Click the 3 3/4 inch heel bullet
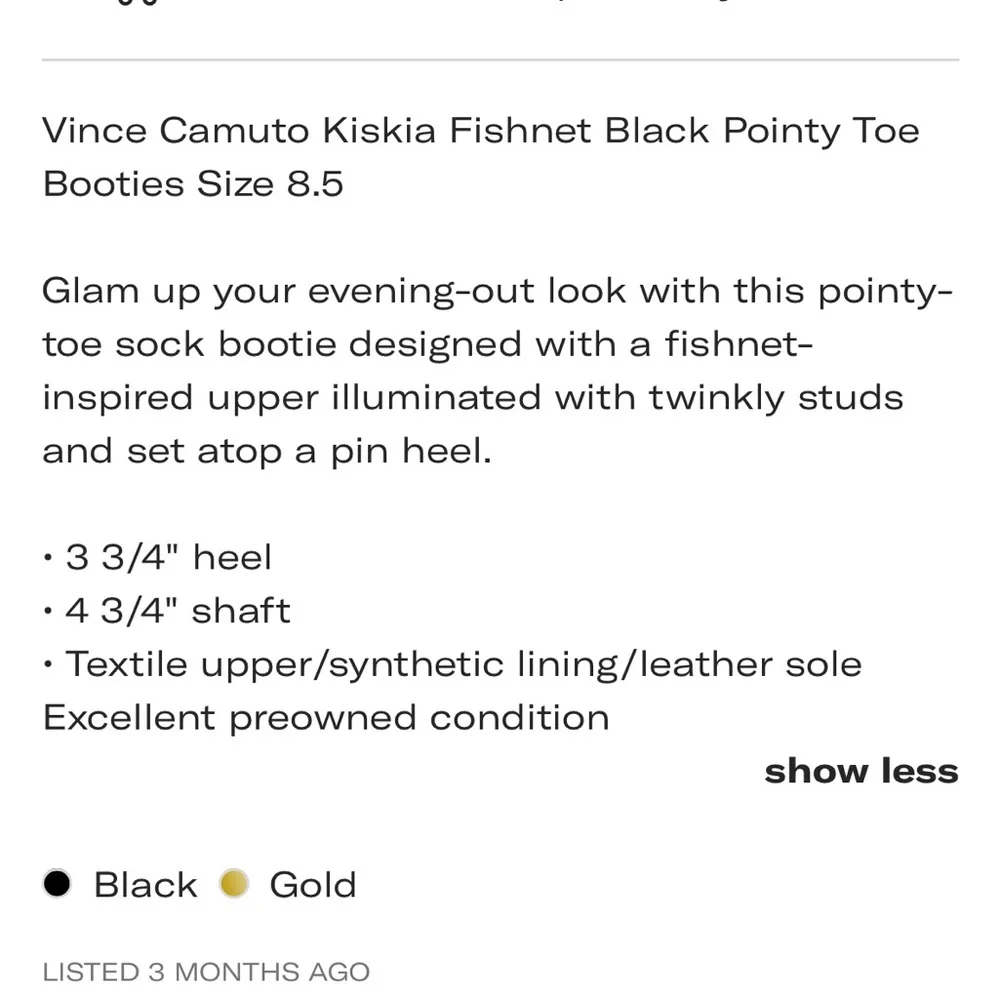The image size is (1000, 1000). [x=157, y=557]
